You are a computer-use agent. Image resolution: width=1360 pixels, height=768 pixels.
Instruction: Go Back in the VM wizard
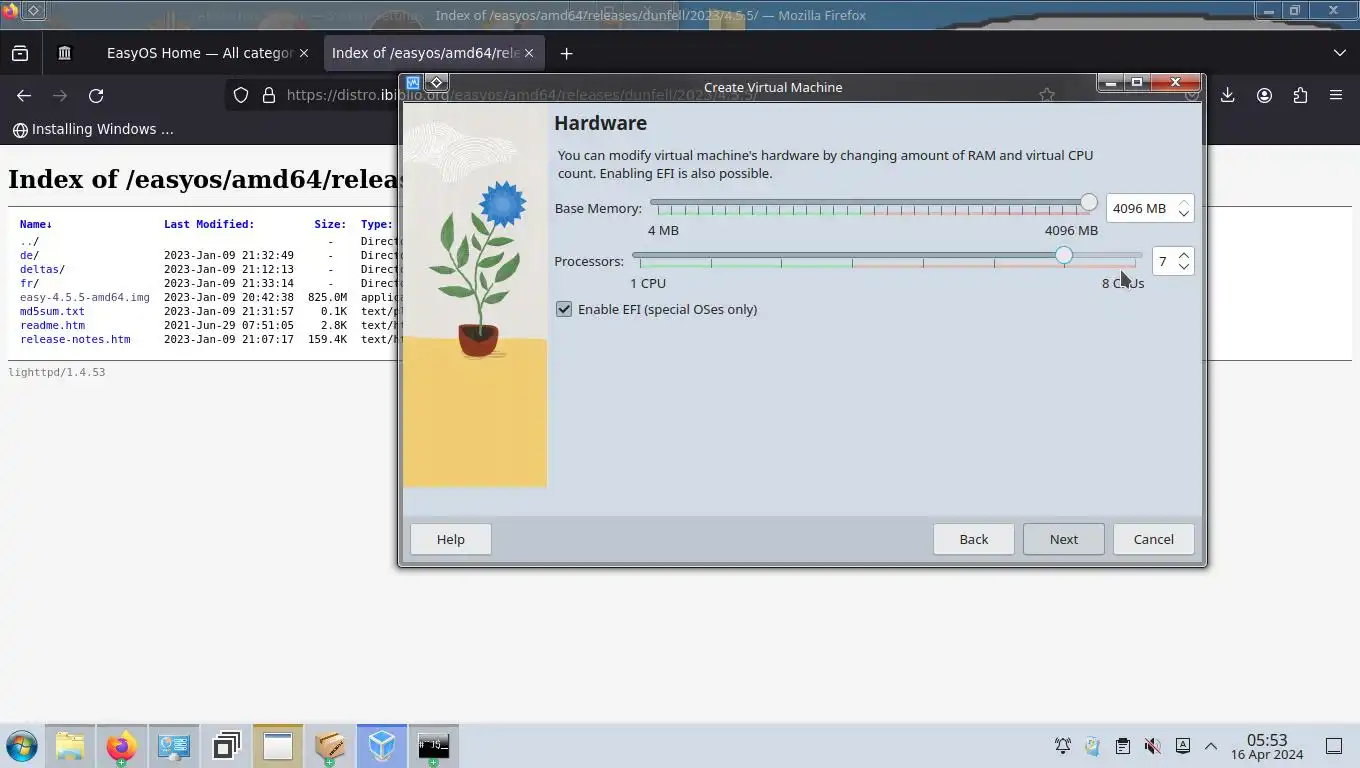click(974, 539)
